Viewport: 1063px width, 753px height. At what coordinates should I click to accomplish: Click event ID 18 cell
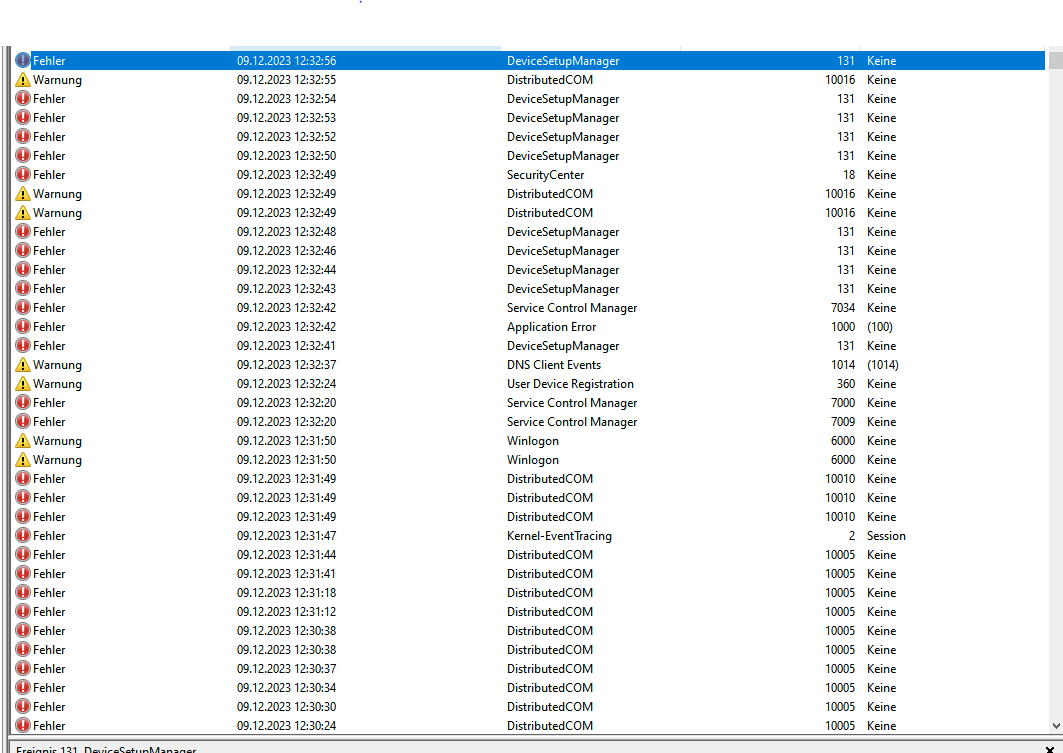(849, 174)
